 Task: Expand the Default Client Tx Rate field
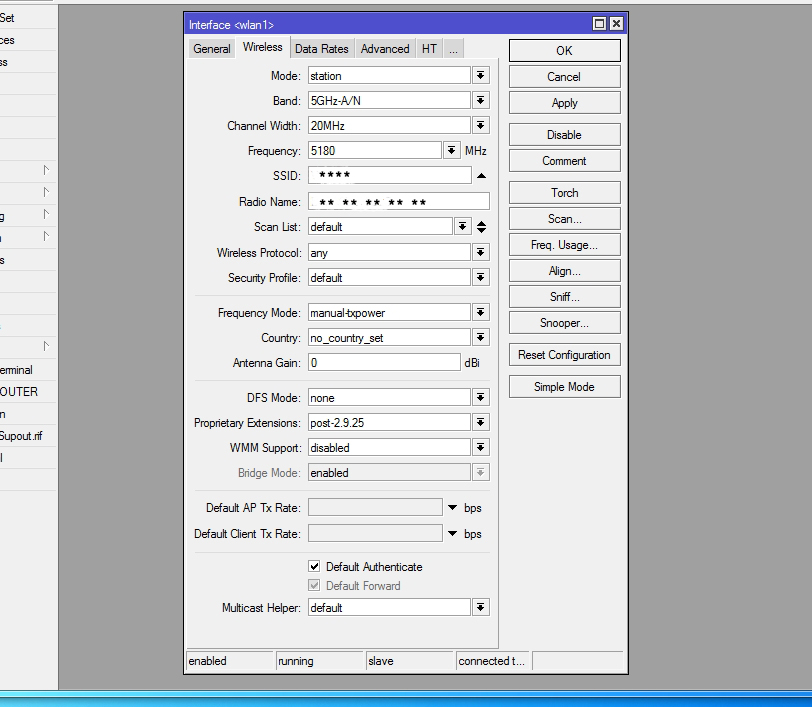click(x=453, y=534)
